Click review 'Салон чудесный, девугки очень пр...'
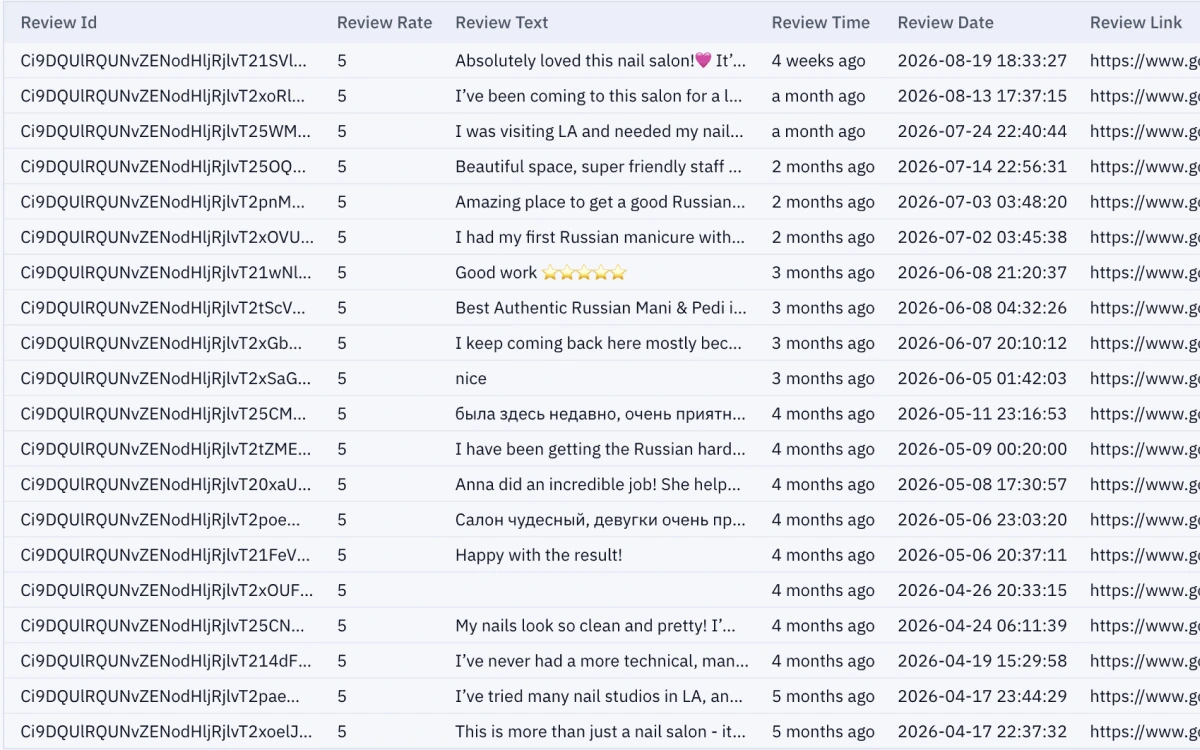1200x750 pixels. pos(600,520)
